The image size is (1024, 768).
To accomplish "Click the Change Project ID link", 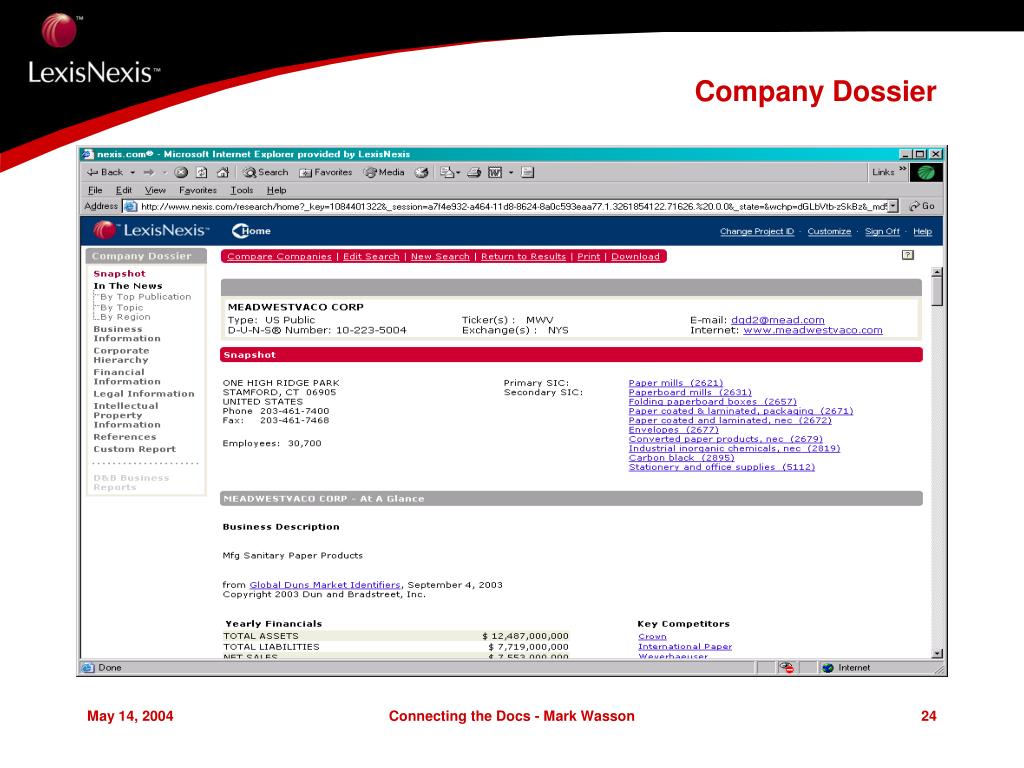I will click(x=757, y=231).
